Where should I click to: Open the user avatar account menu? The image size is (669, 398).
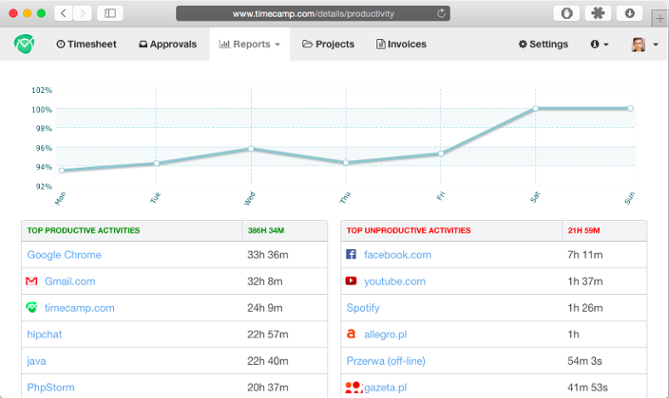pyautogui.click(x=645, y=44)
